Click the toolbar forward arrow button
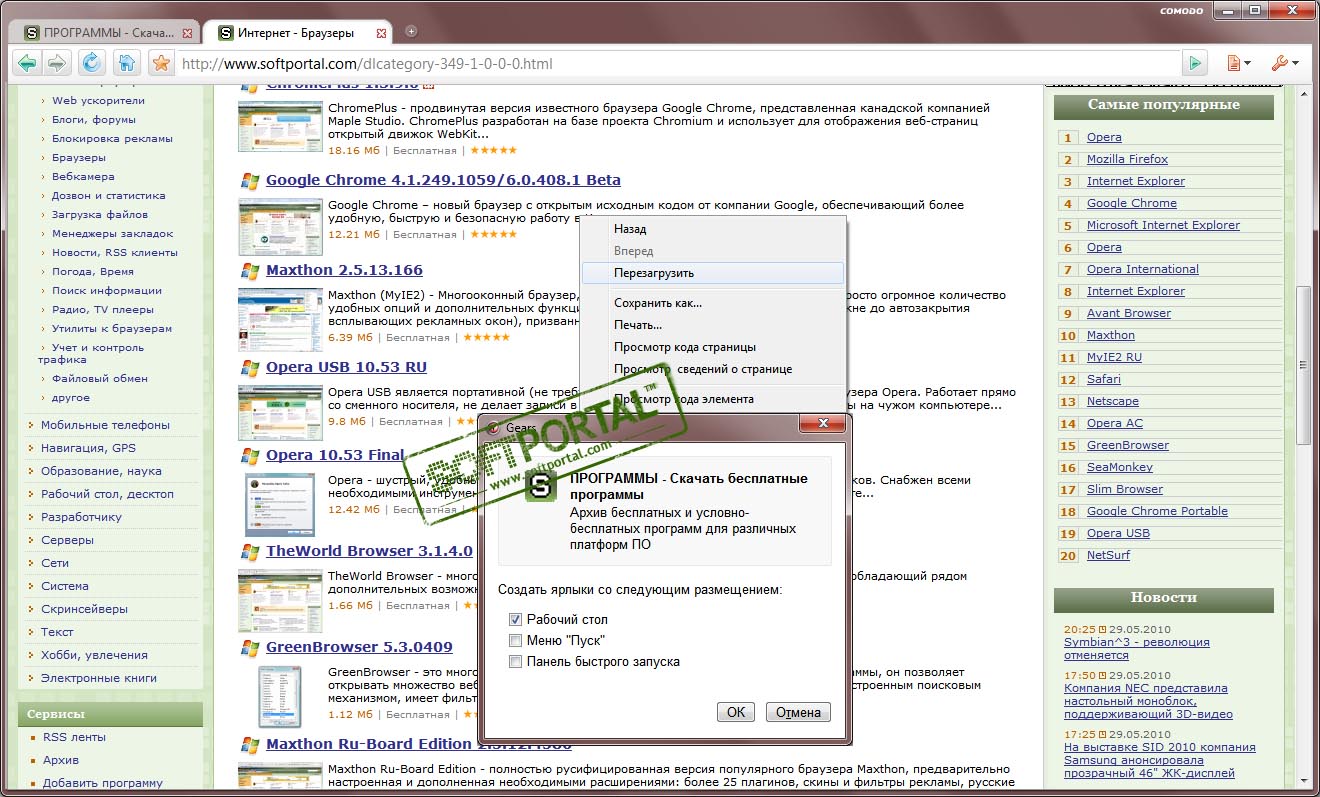 click(x=57, y=63)
